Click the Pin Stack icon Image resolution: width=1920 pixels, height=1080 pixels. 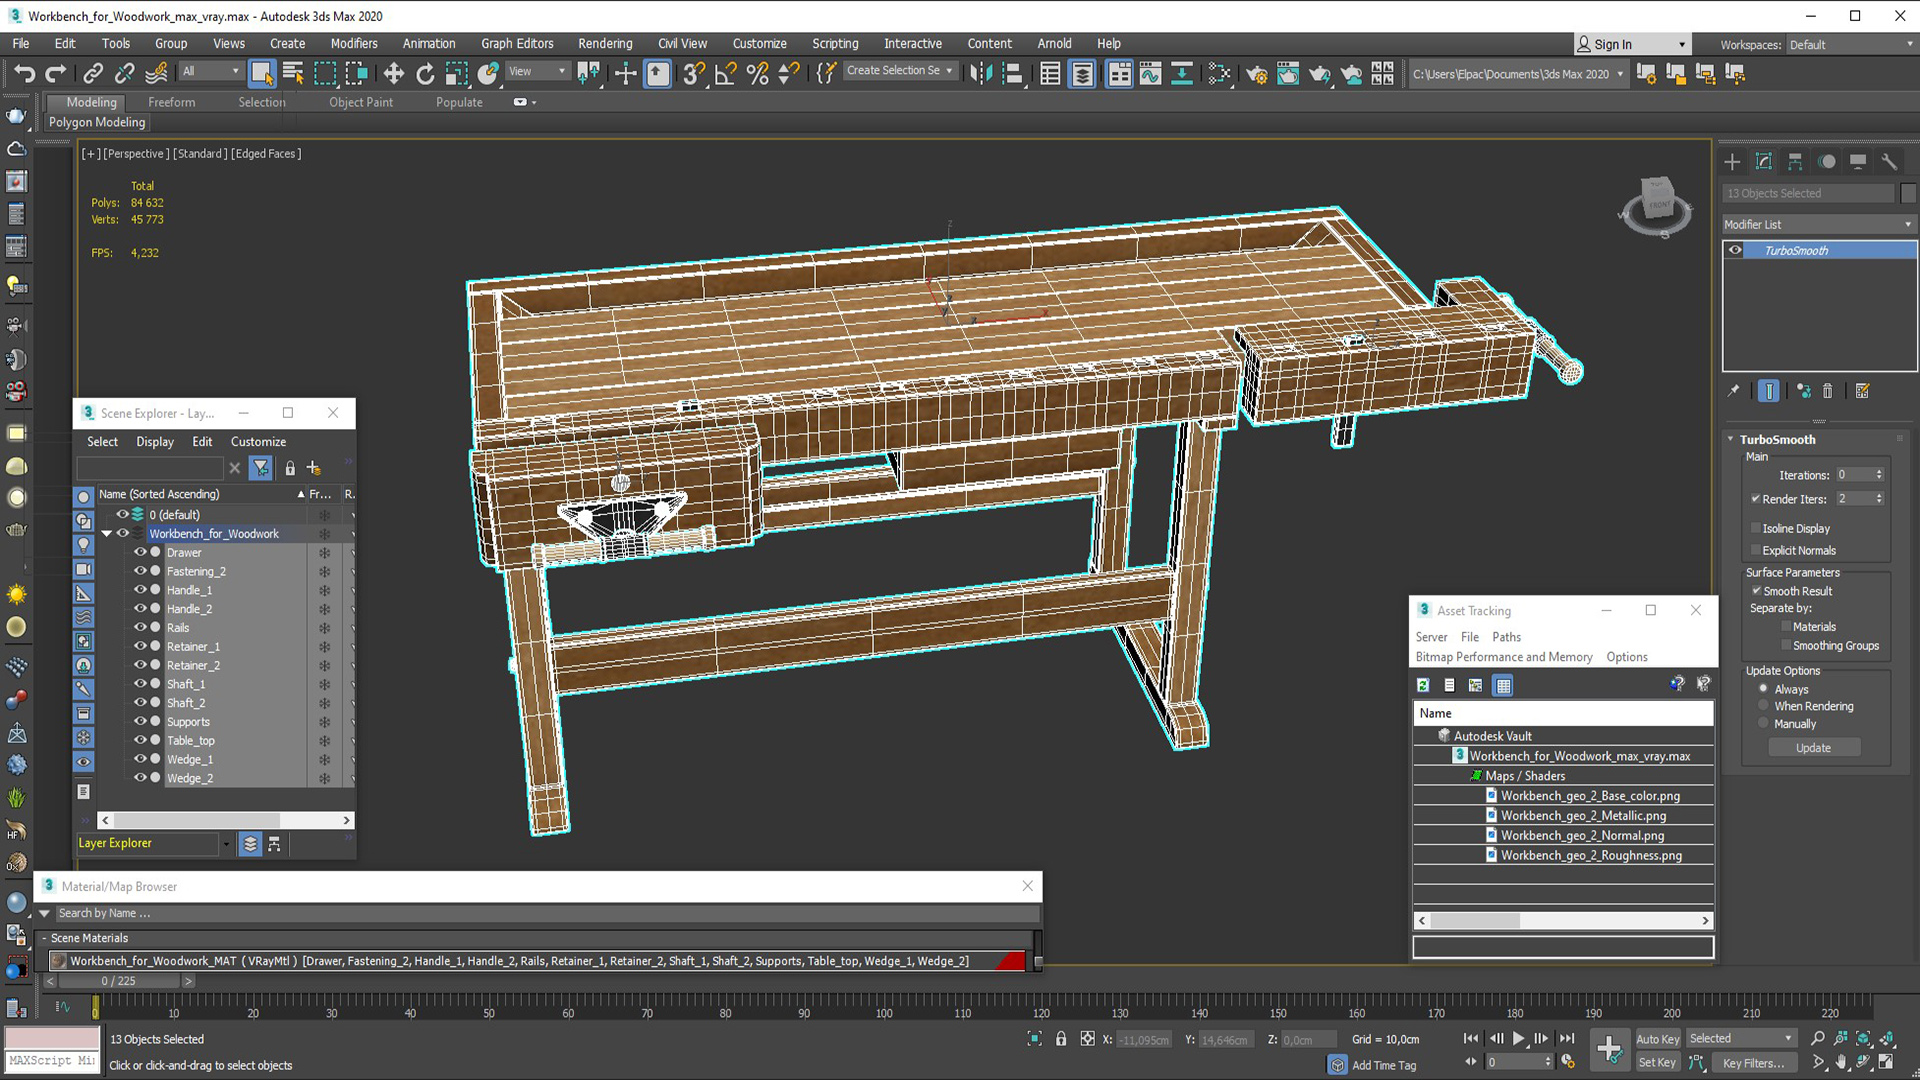[x=1734, y=391]
